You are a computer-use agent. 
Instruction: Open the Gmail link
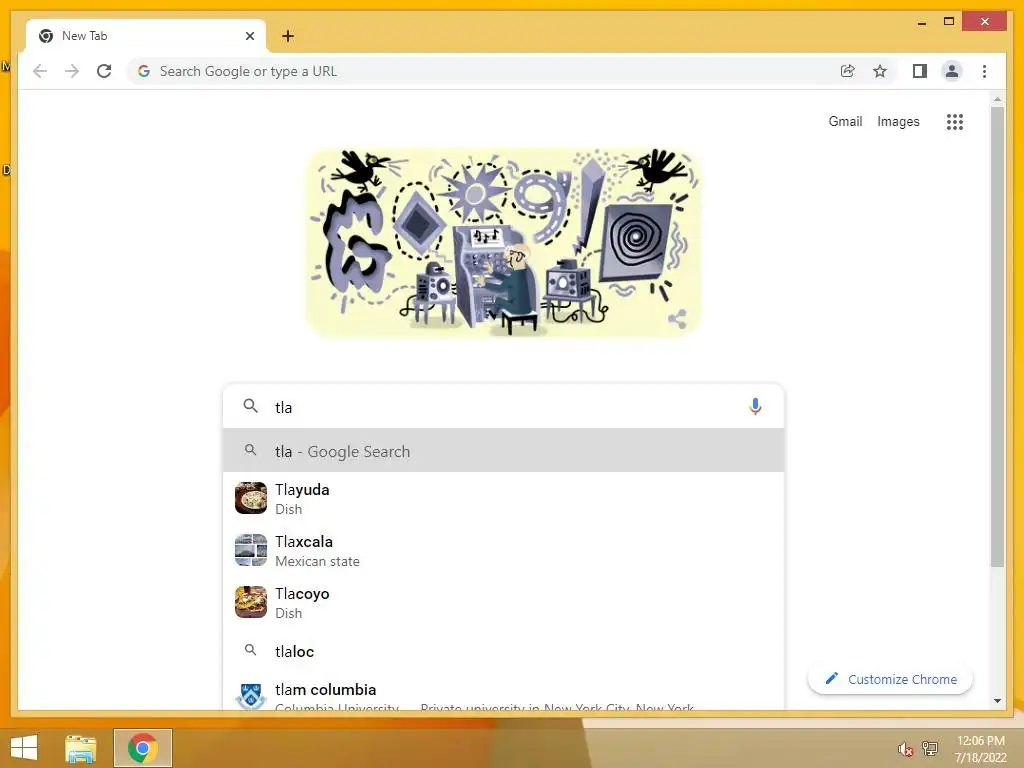845,121
